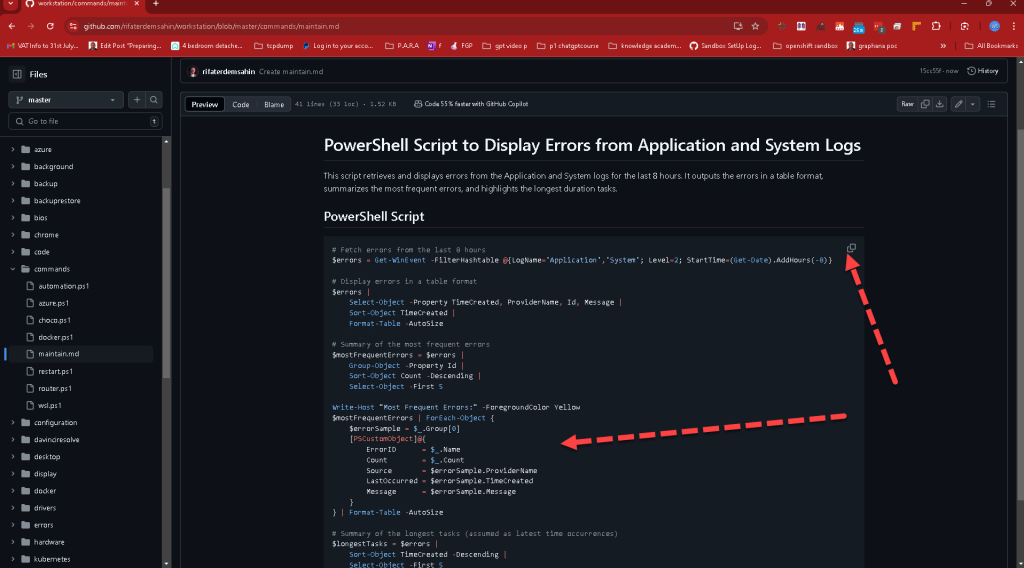Click the address bar URL
Viewport: 1024px width, 568px height.
click(211, 27)
